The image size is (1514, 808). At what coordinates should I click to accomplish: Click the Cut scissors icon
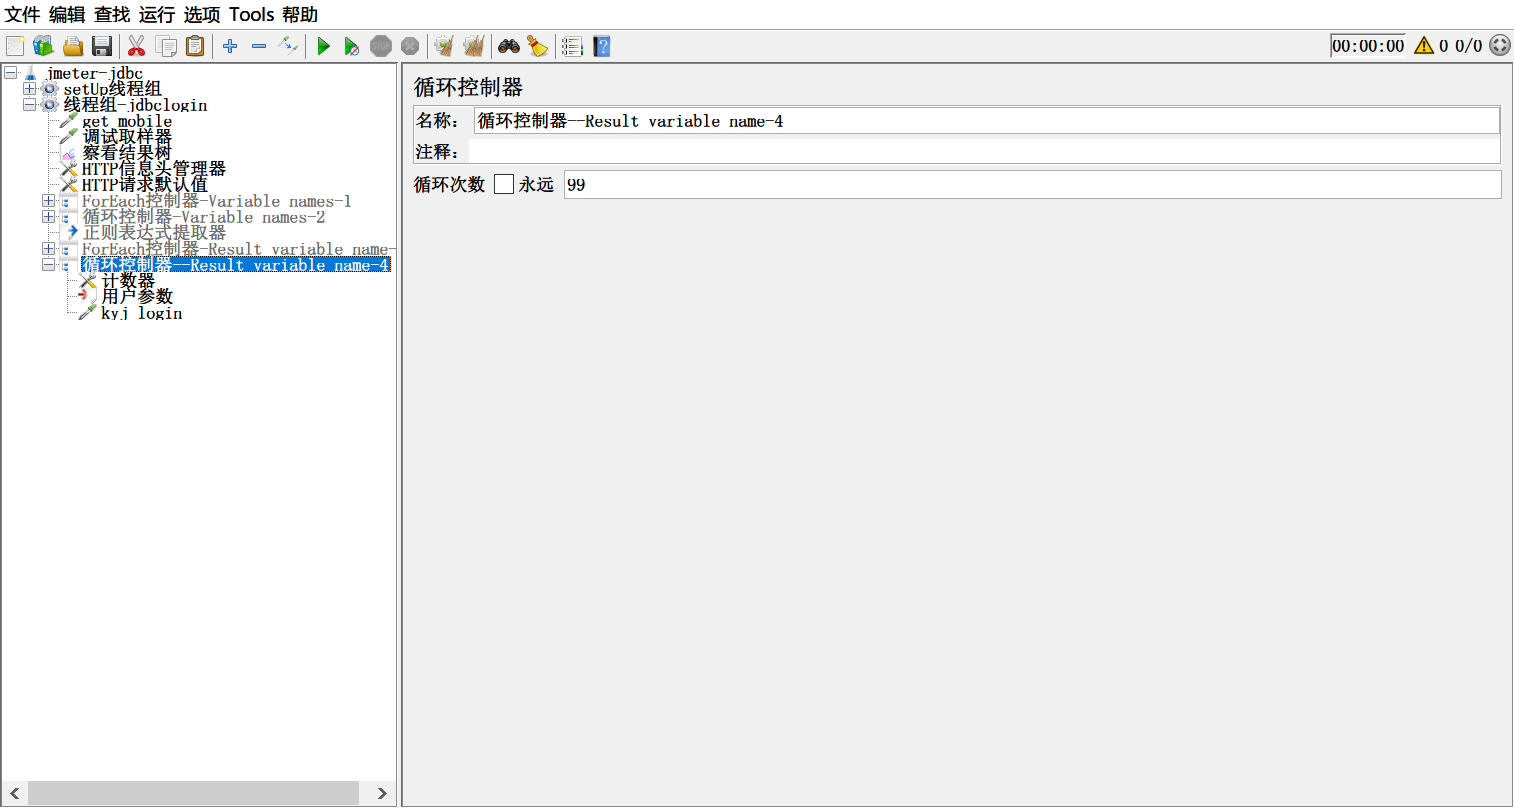click(x=137, y=46)
